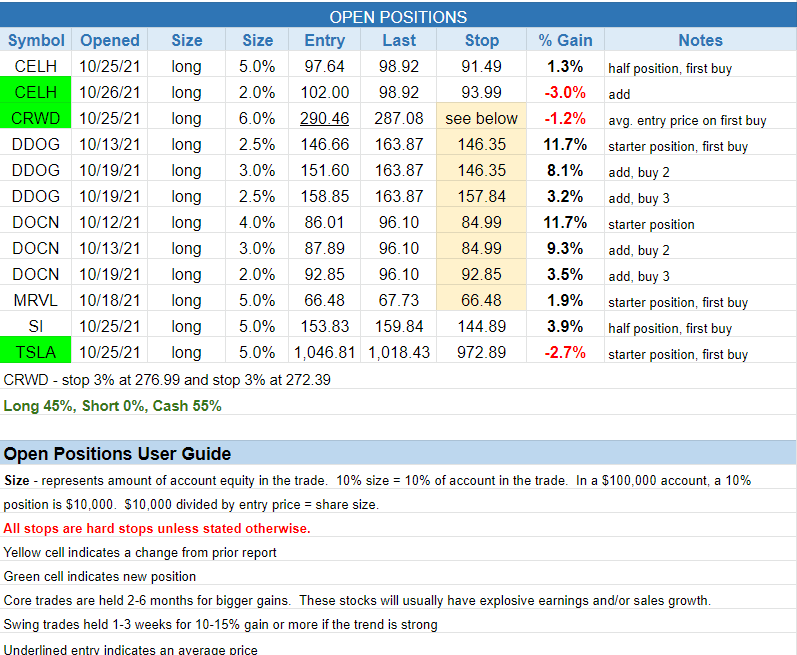Screen dimensions: 797x655
Task: Click the 9.3% gain for DOCN
Action: (565, 248)
